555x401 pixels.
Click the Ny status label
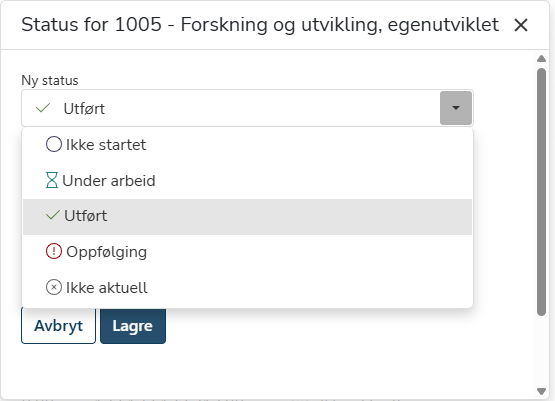click(x=50, y=80)
